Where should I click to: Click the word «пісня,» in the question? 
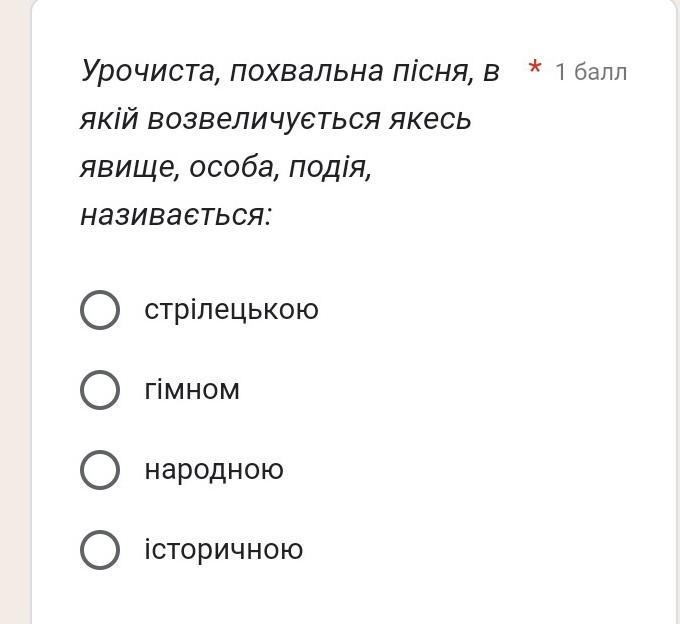pyautogui.click(x=433, y=72)
